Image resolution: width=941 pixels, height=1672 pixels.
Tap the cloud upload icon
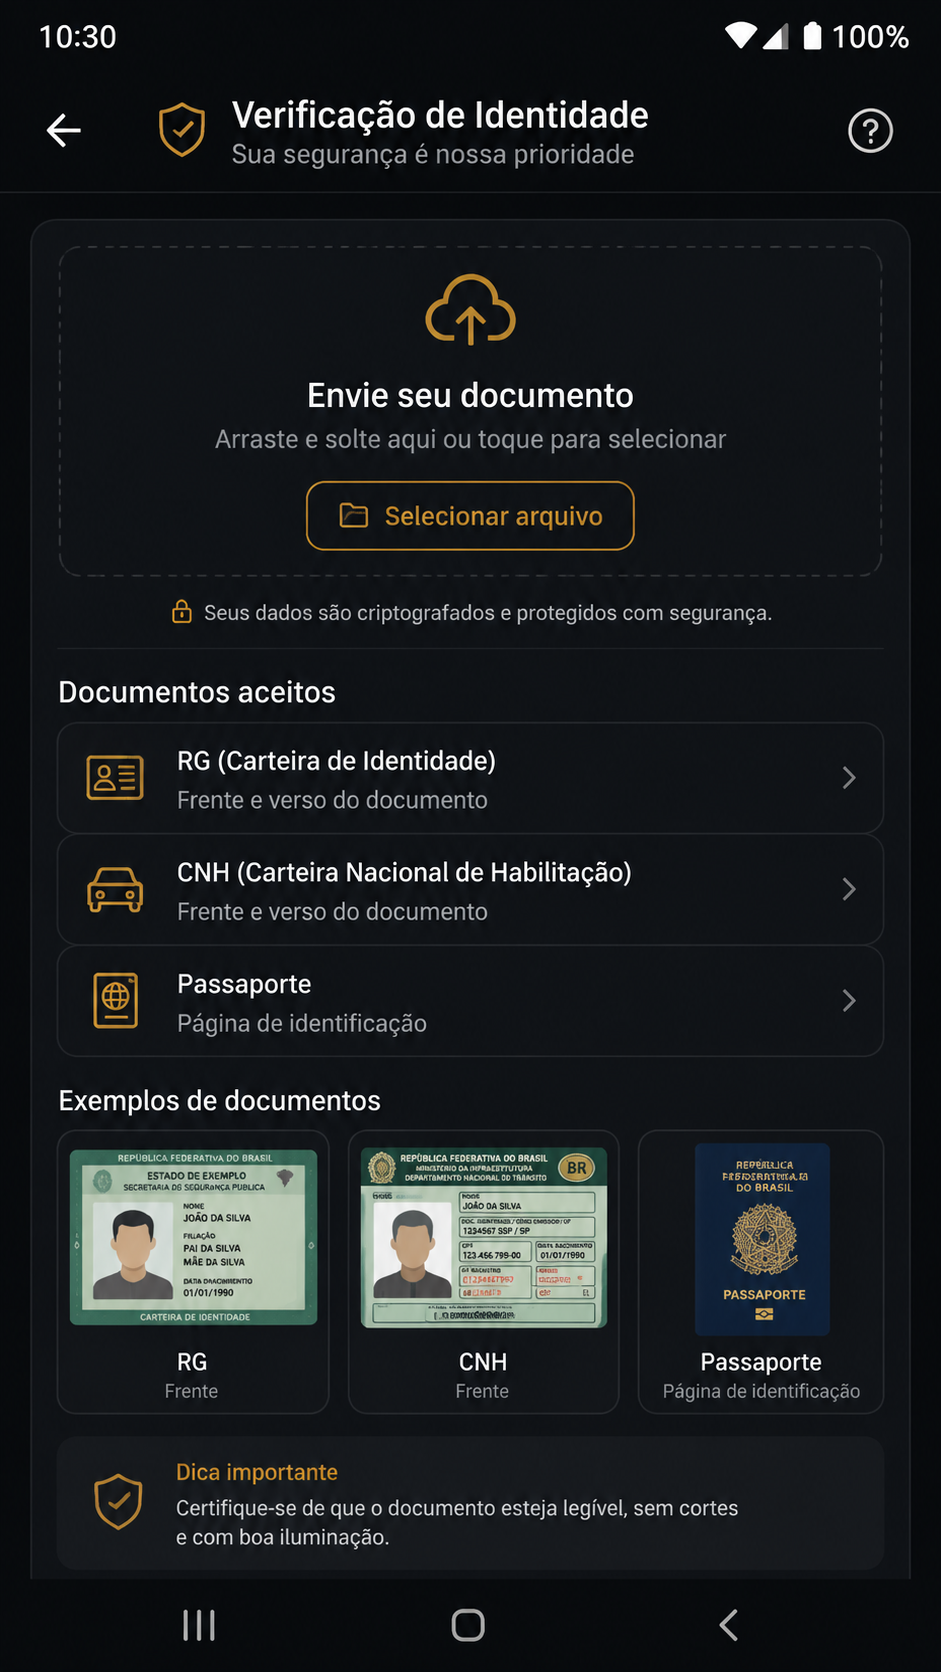(x=470, y=309)
